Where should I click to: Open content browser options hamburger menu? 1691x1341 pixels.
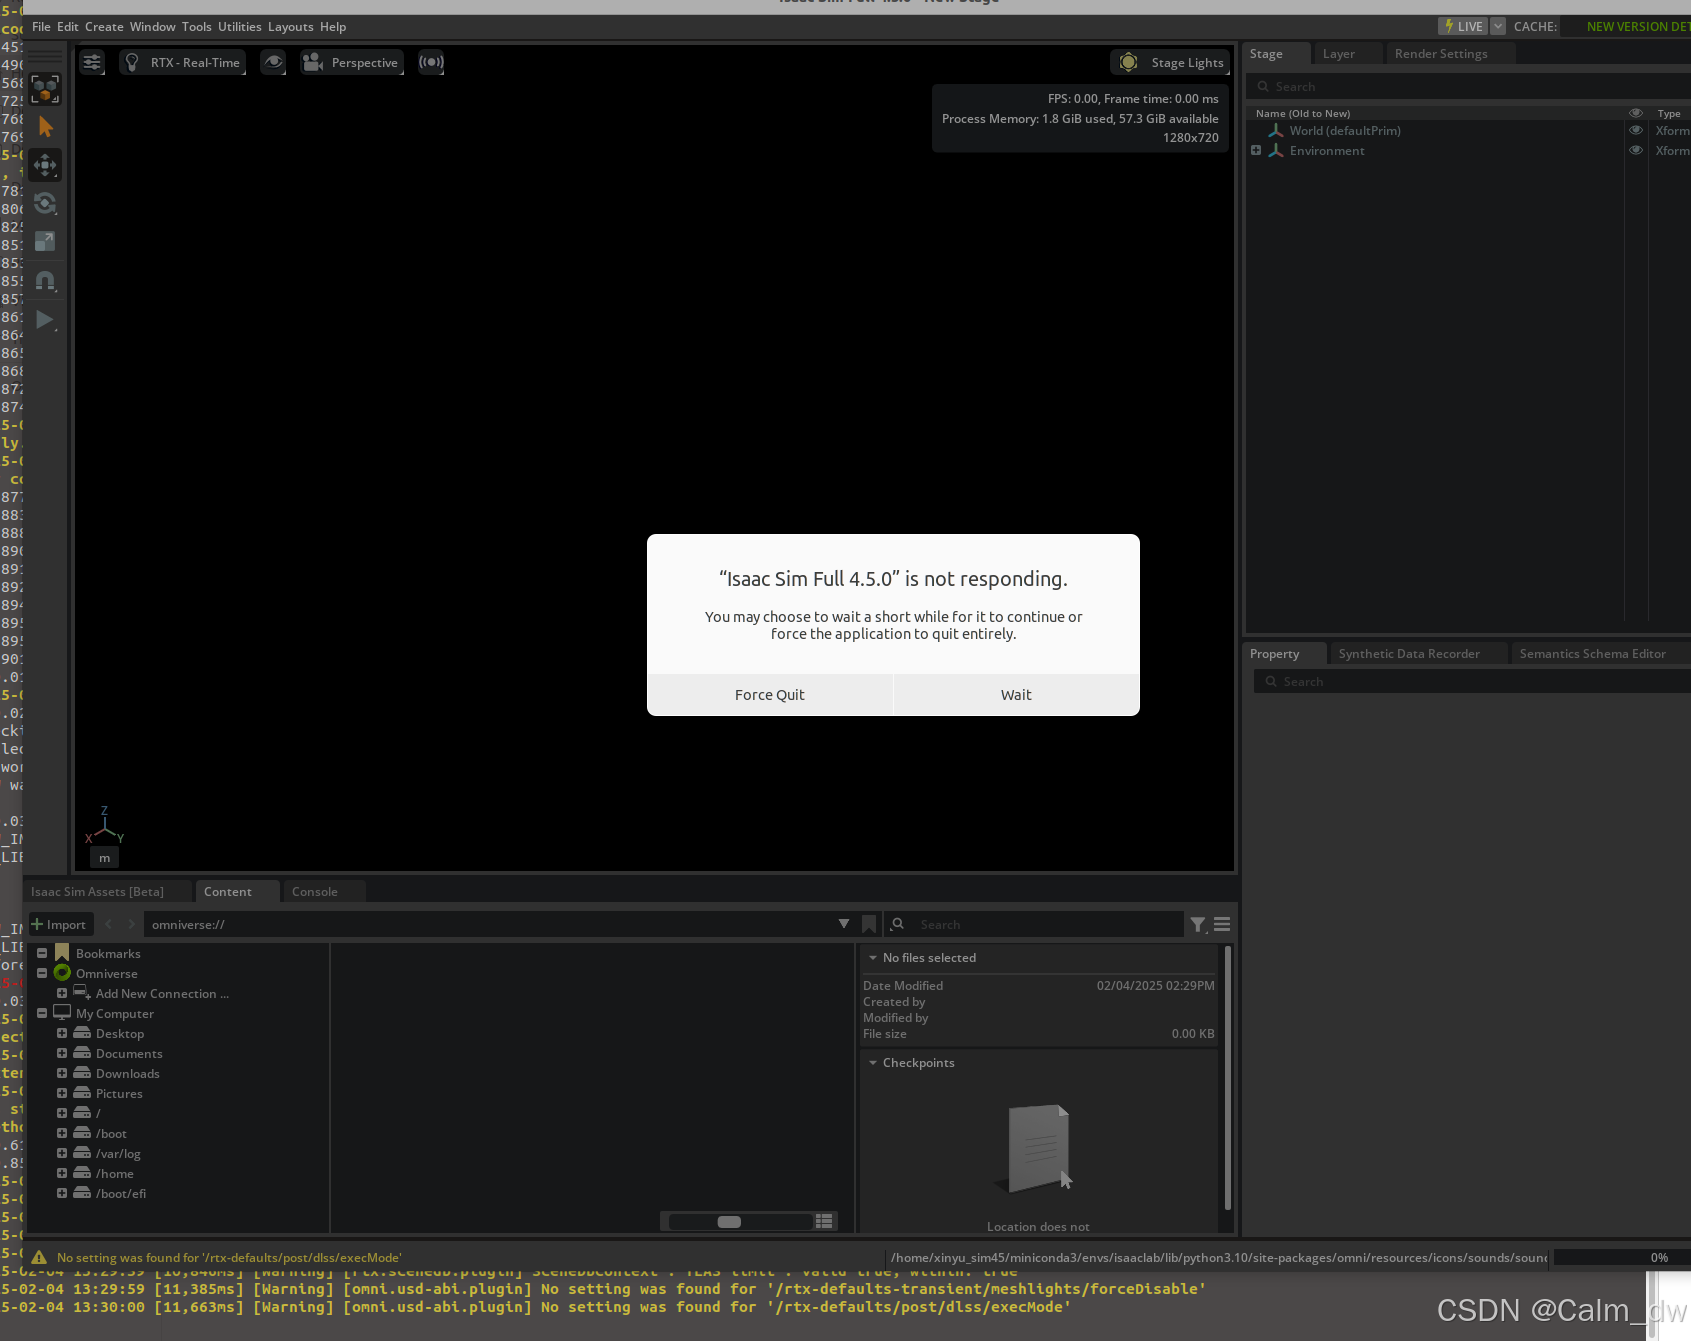pos(1222,925)
